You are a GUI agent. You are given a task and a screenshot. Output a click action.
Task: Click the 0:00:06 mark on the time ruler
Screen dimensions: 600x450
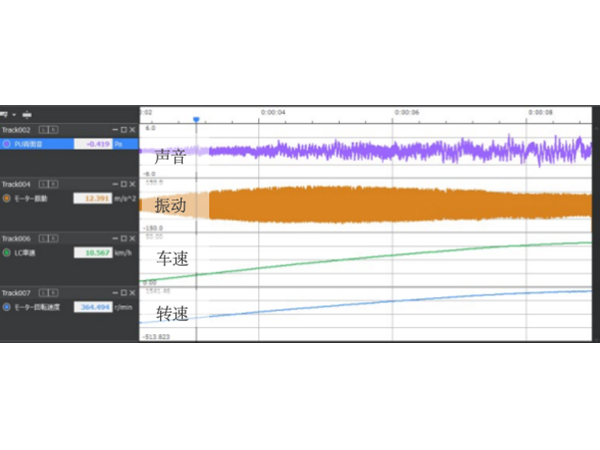click(x=407, y=113)
